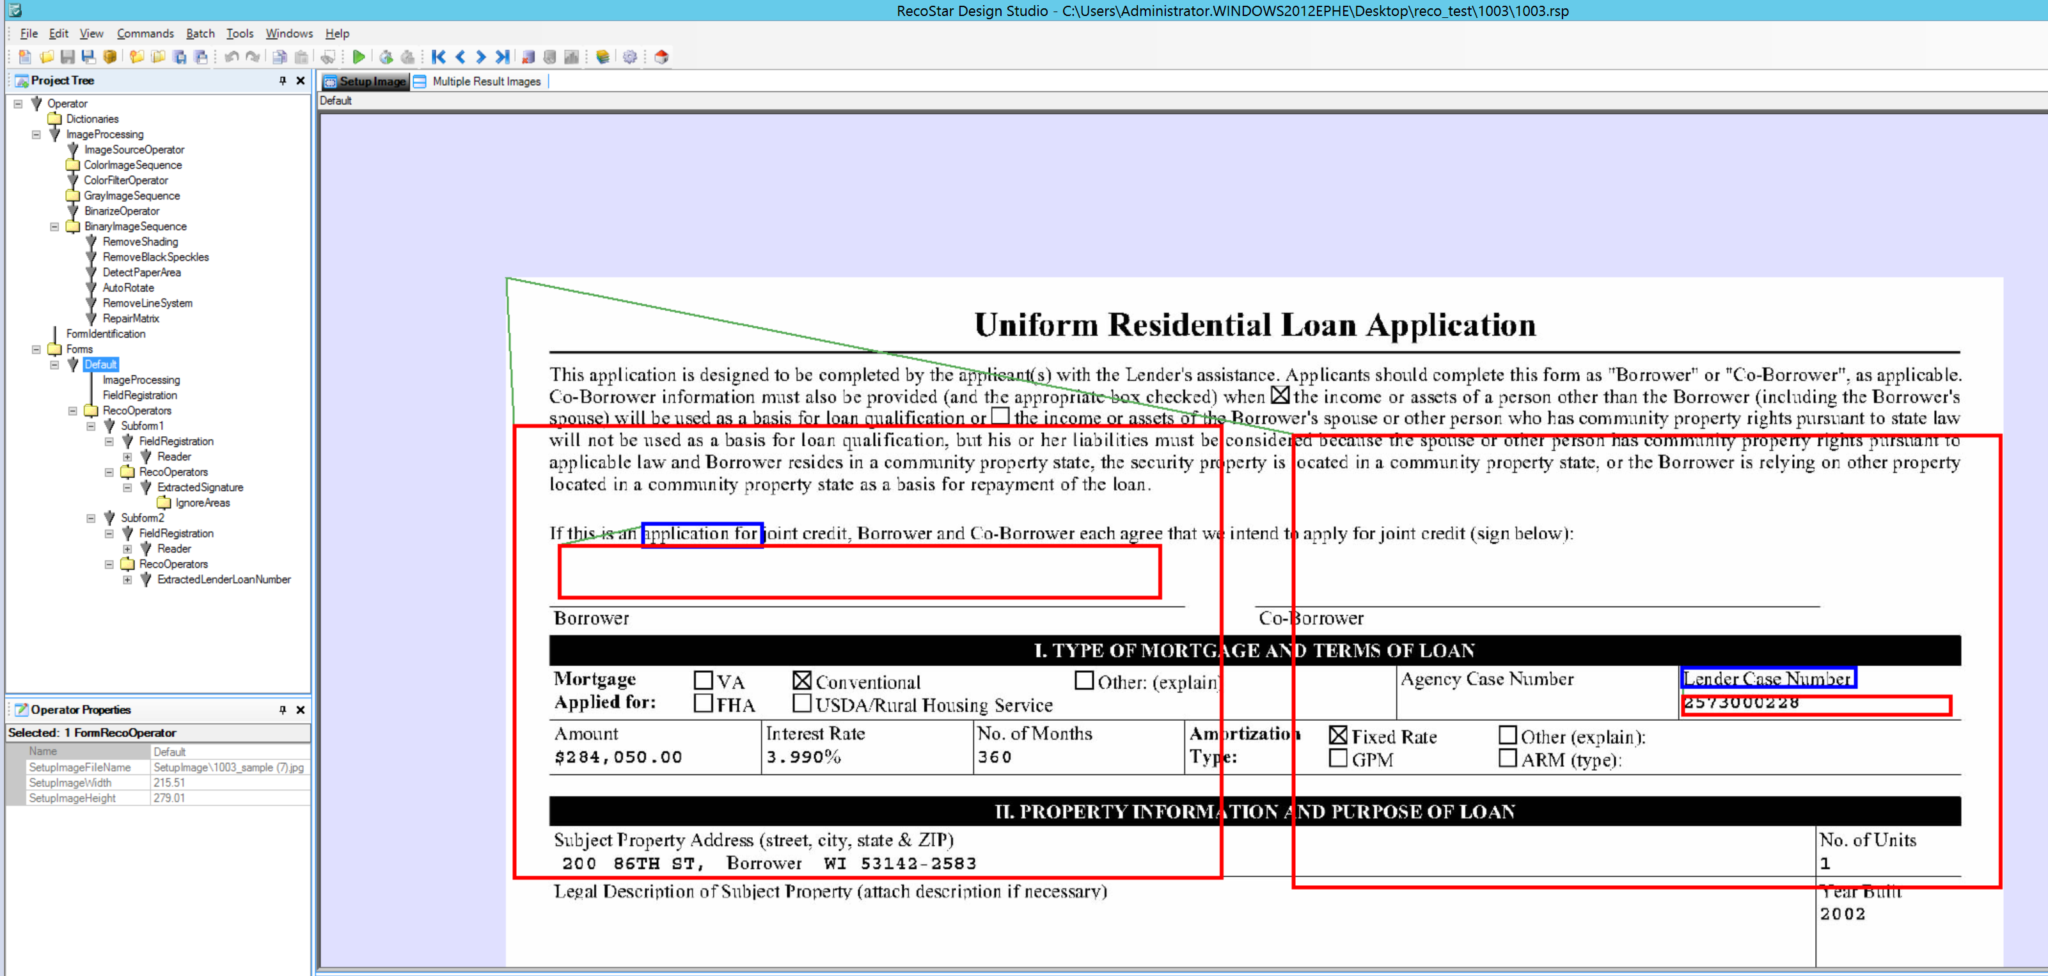Viewport: 2048px width, 976px height.
Task: Select ColorFilterOperator in the tree
Action: 126,181
